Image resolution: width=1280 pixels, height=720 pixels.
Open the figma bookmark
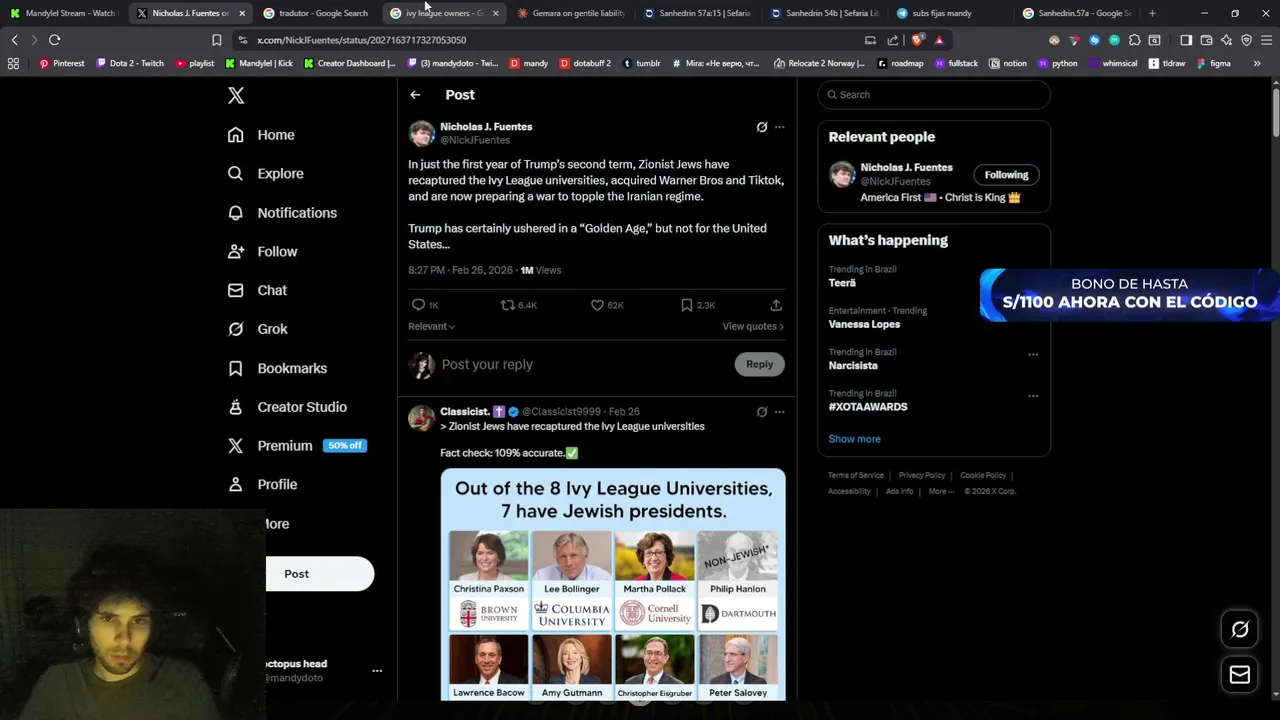click(1213, 63)
